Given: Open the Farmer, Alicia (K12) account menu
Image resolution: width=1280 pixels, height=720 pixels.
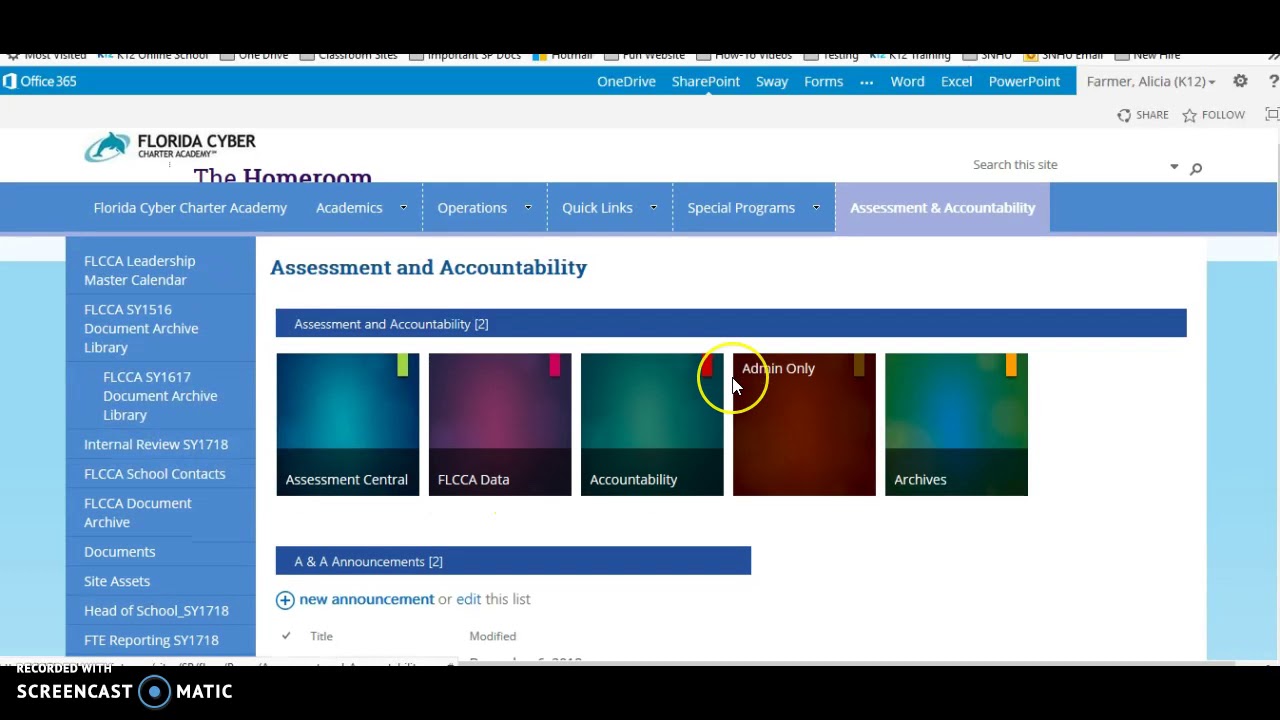Looking at the screenshot, I should tap(1150, 81).
